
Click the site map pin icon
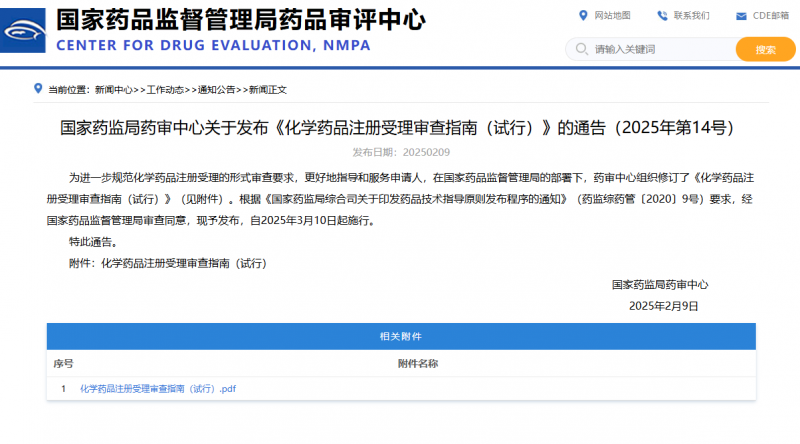pyautogui.click(x=584, y=15)
